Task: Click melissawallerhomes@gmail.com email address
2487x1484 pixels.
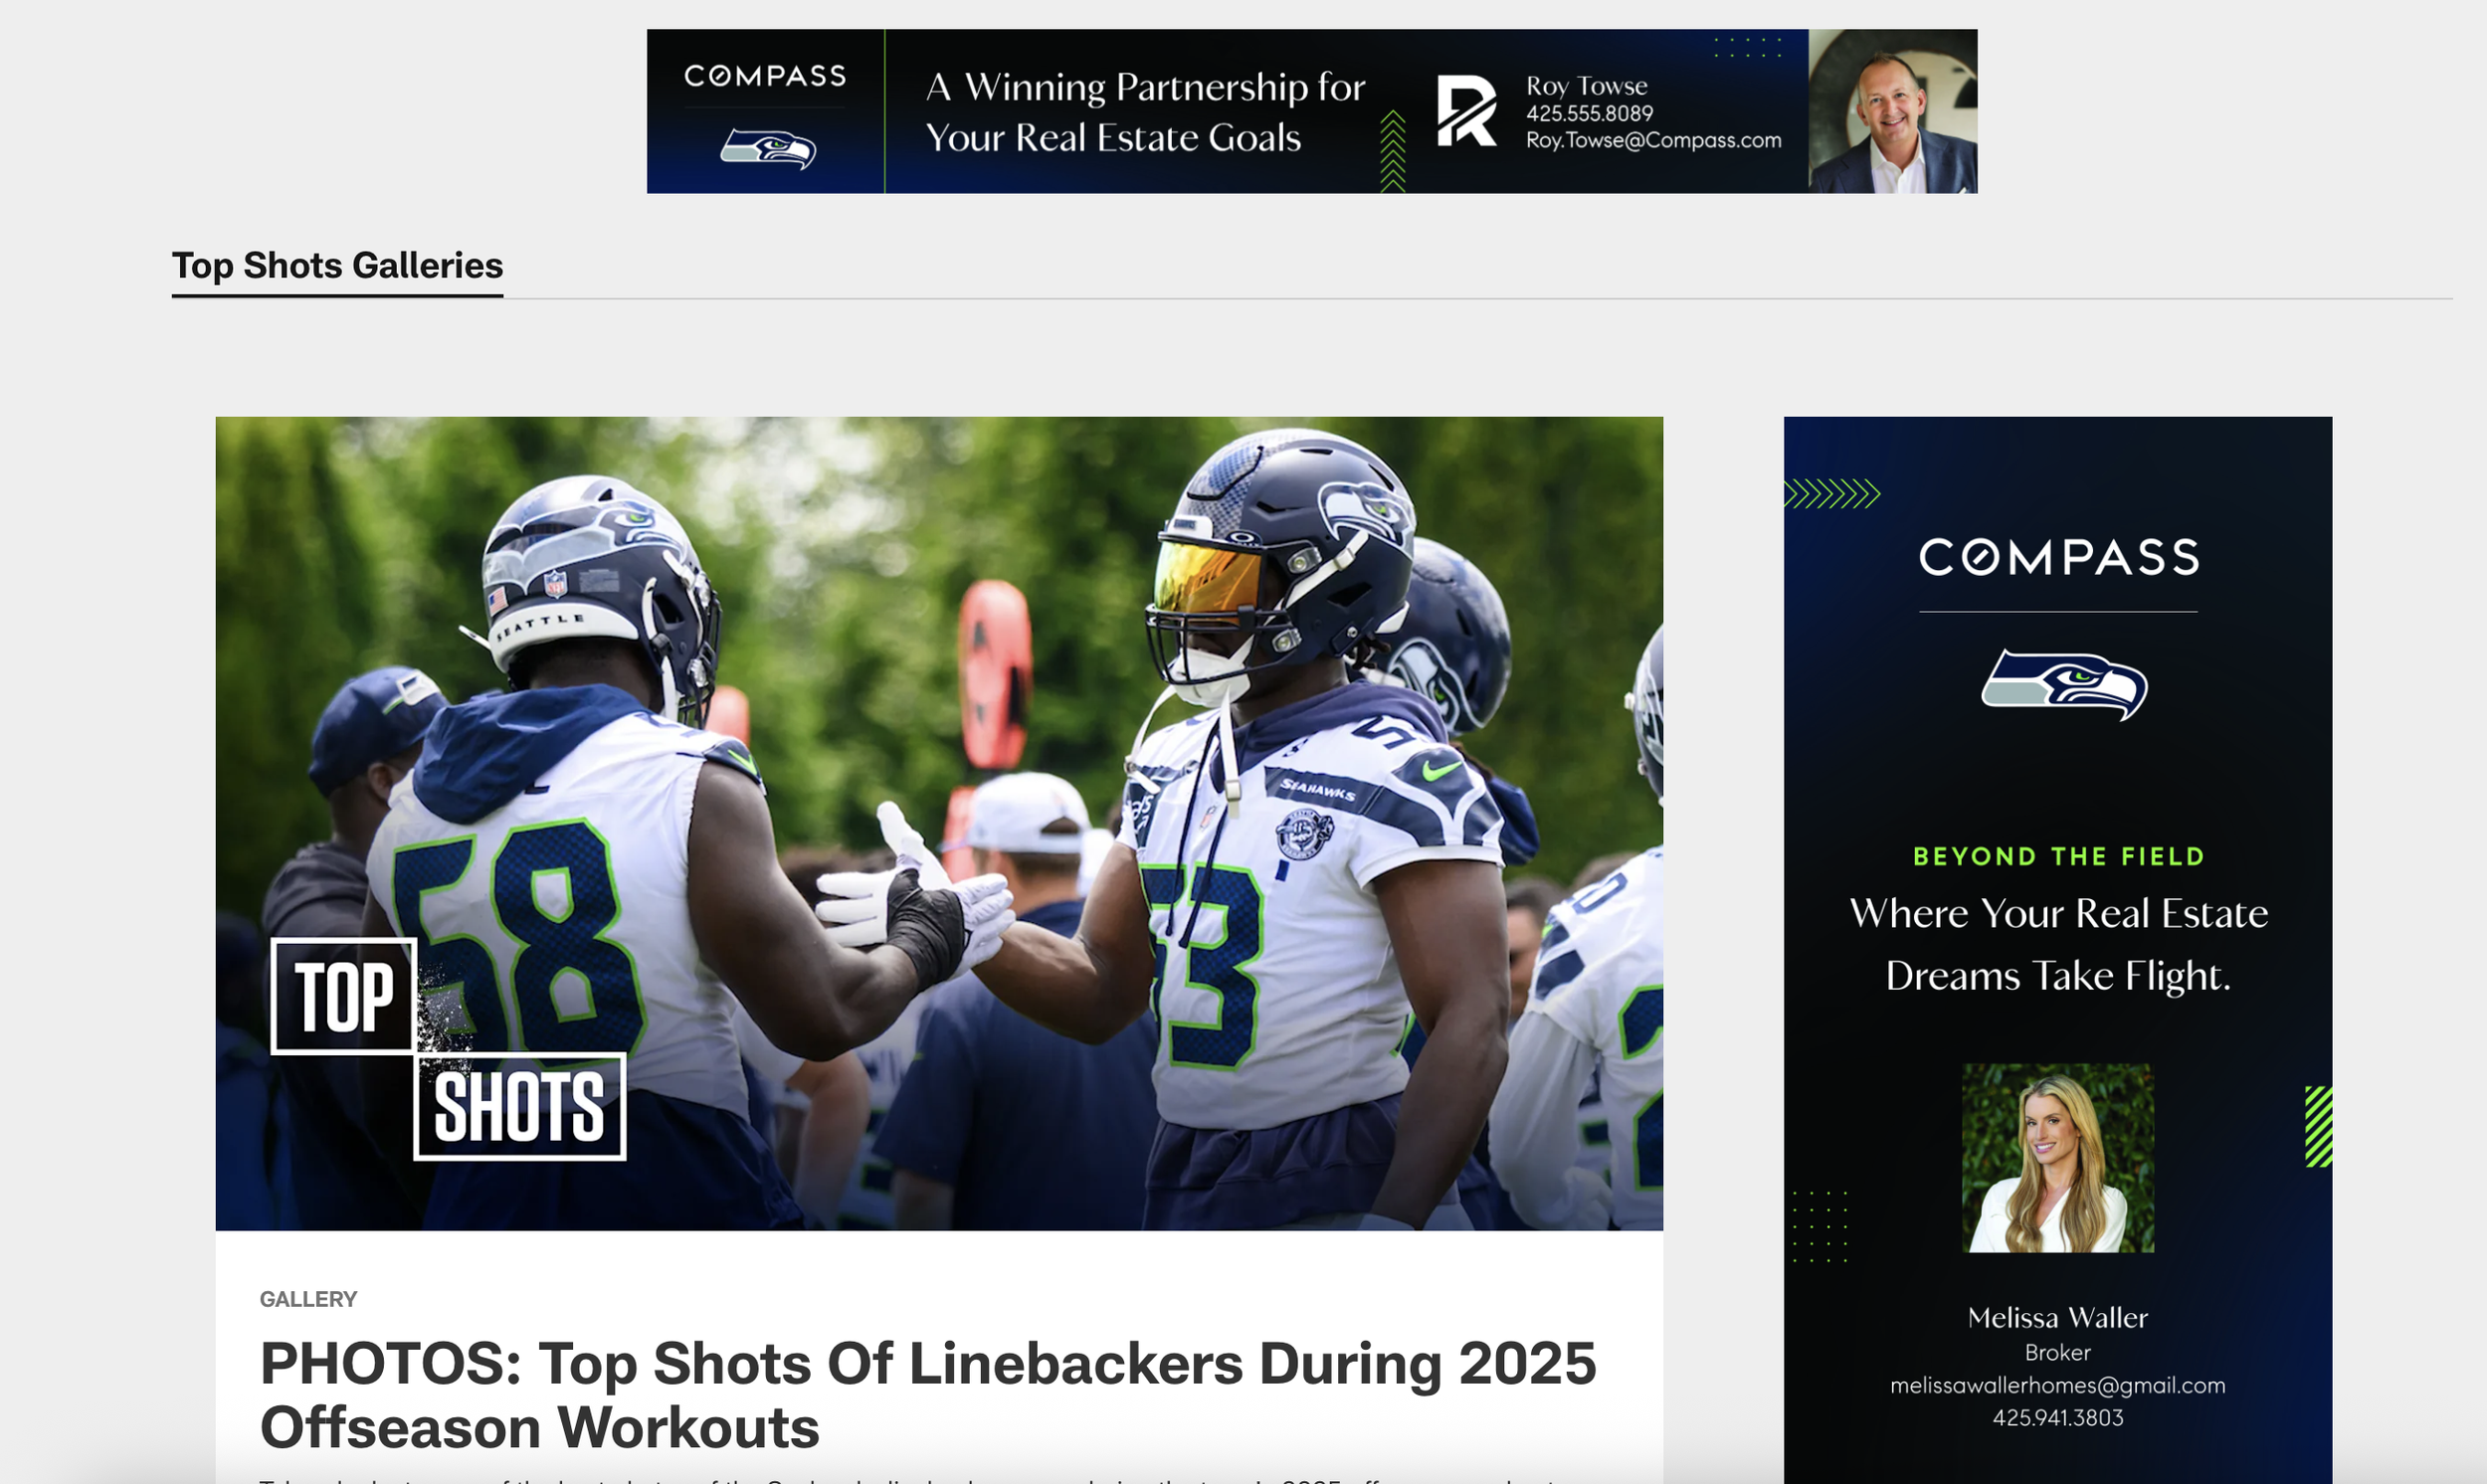Action: [2057, 1385]
